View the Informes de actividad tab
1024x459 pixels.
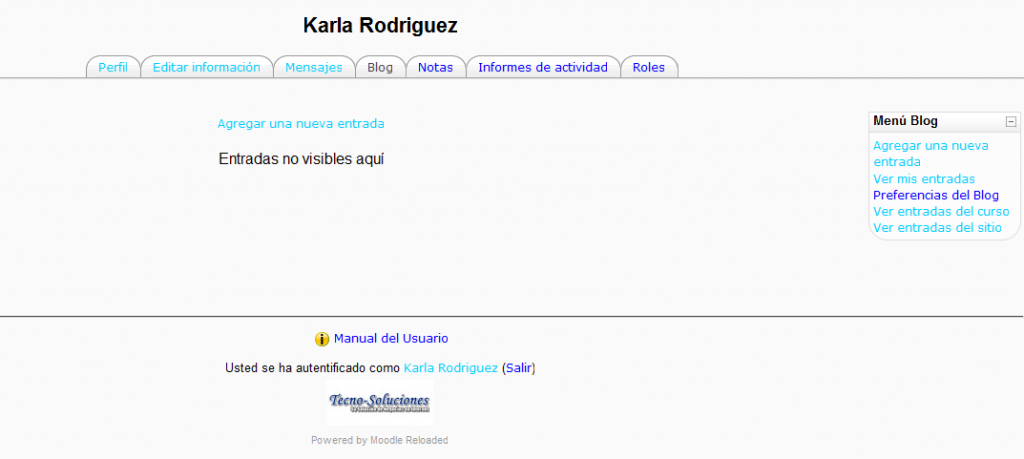click(542, 68)
